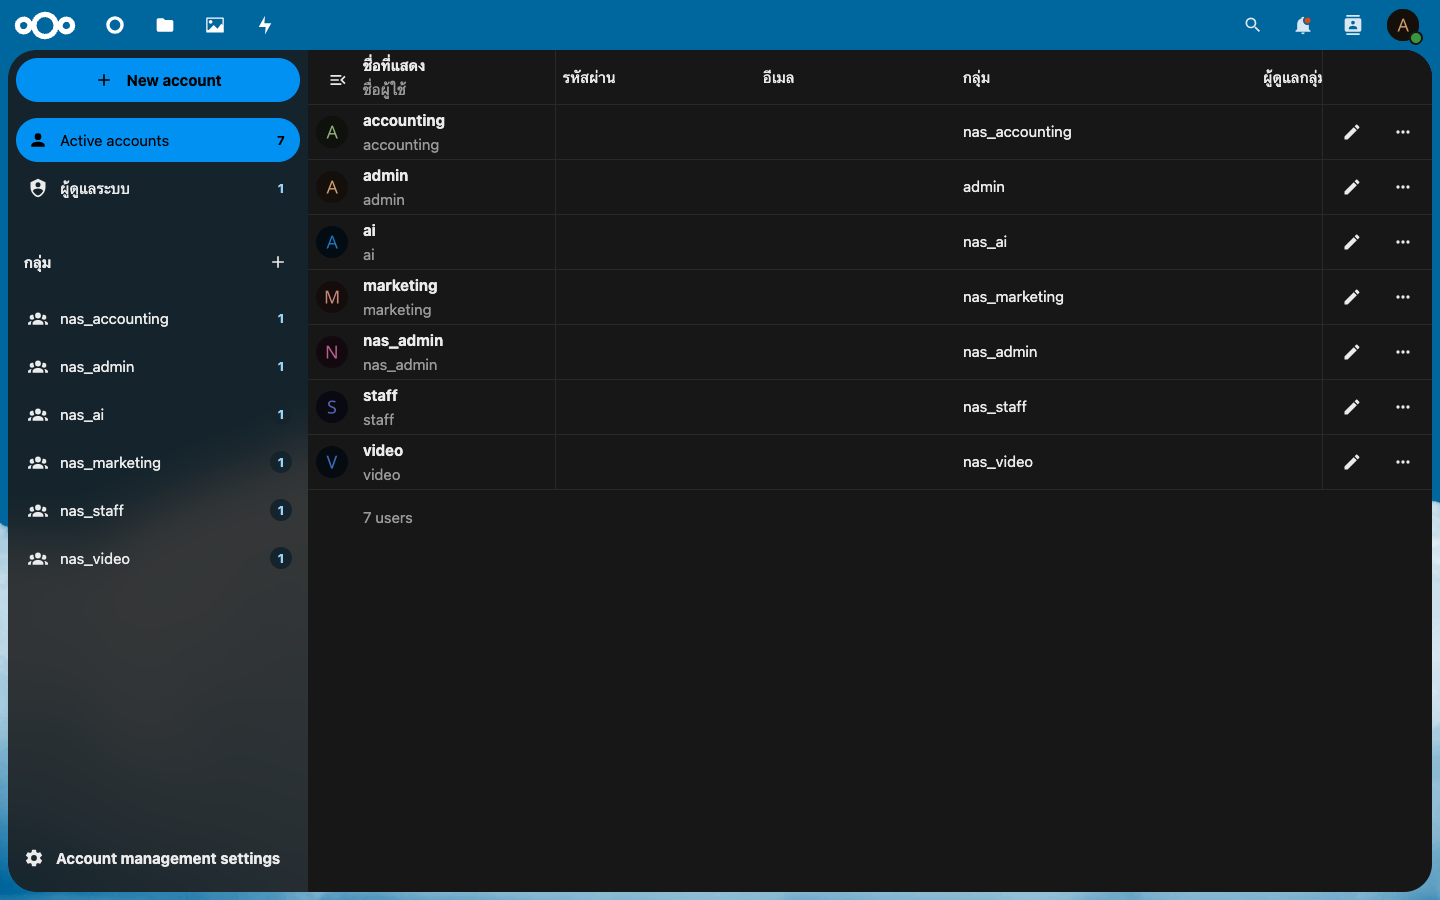Screen dimensions: 1440x900
Task: Edit the video user
Action: point(1352,462)
